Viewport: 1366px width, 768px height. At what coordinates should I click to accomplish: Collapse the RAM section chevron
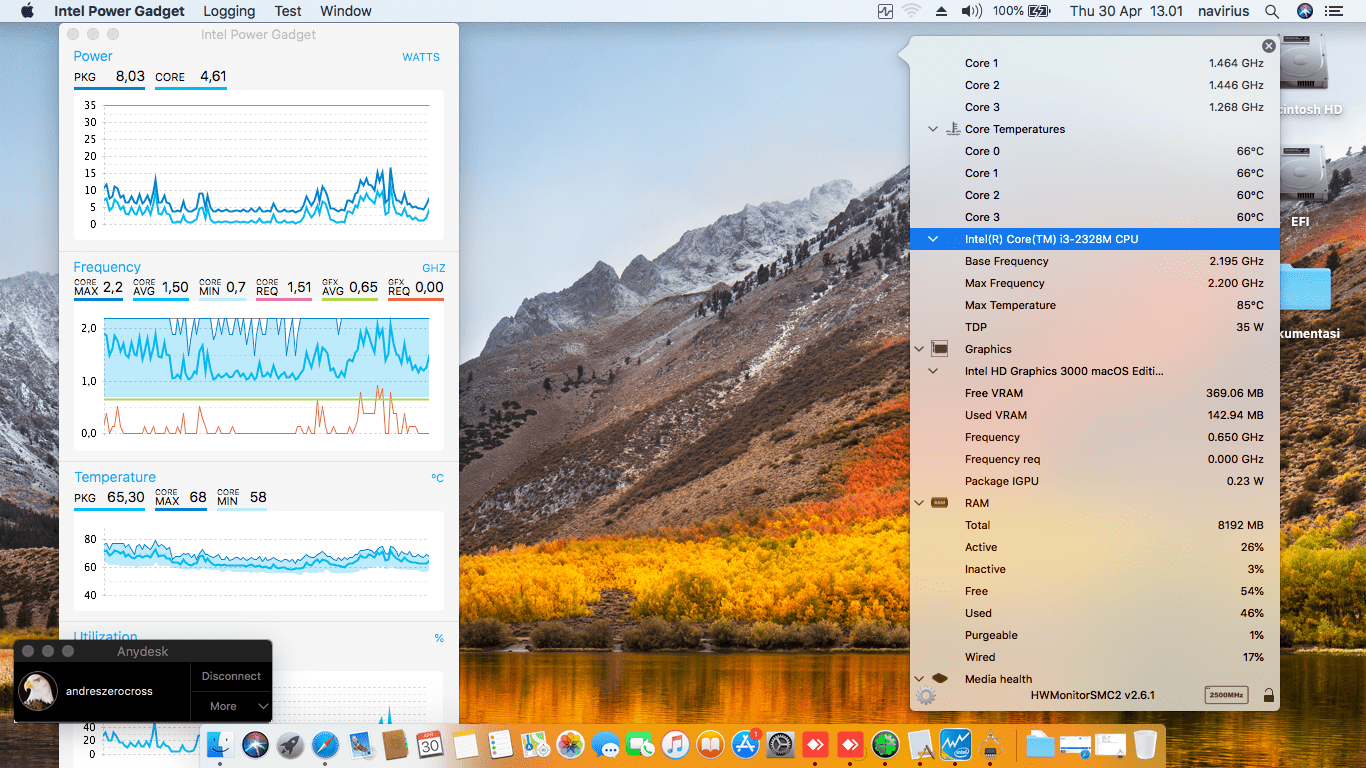(919, 503)
